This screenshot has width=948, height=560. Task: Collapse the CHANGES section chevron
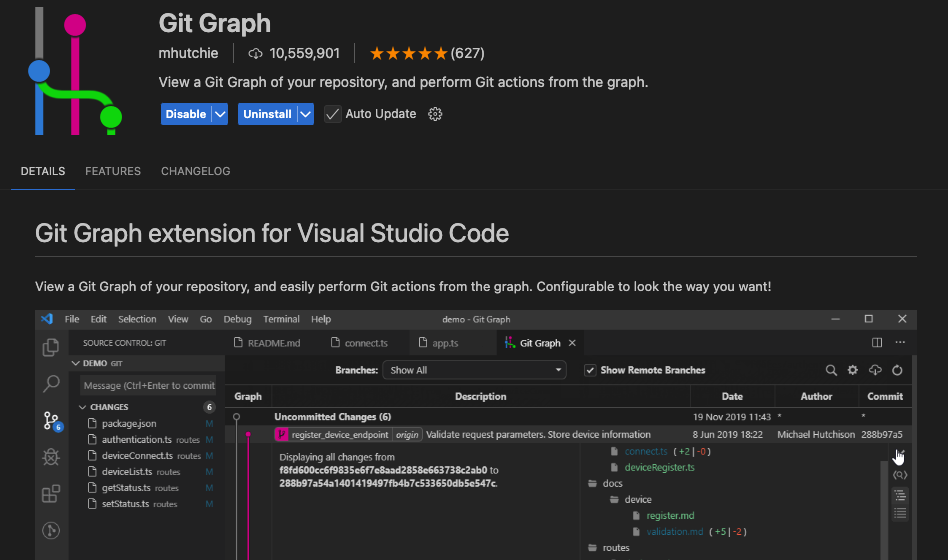pos(83,407)
